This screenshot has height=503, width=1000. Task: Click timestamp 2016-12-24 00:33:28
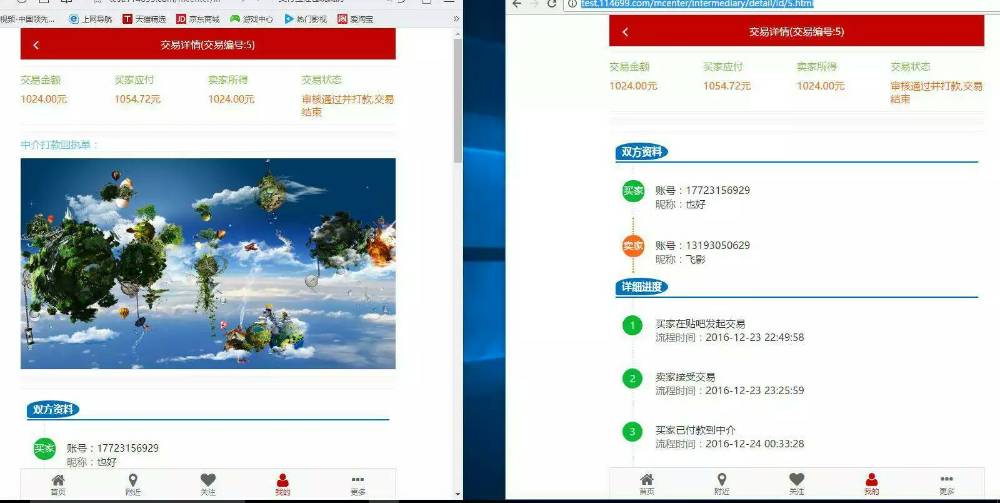[754, 443]
